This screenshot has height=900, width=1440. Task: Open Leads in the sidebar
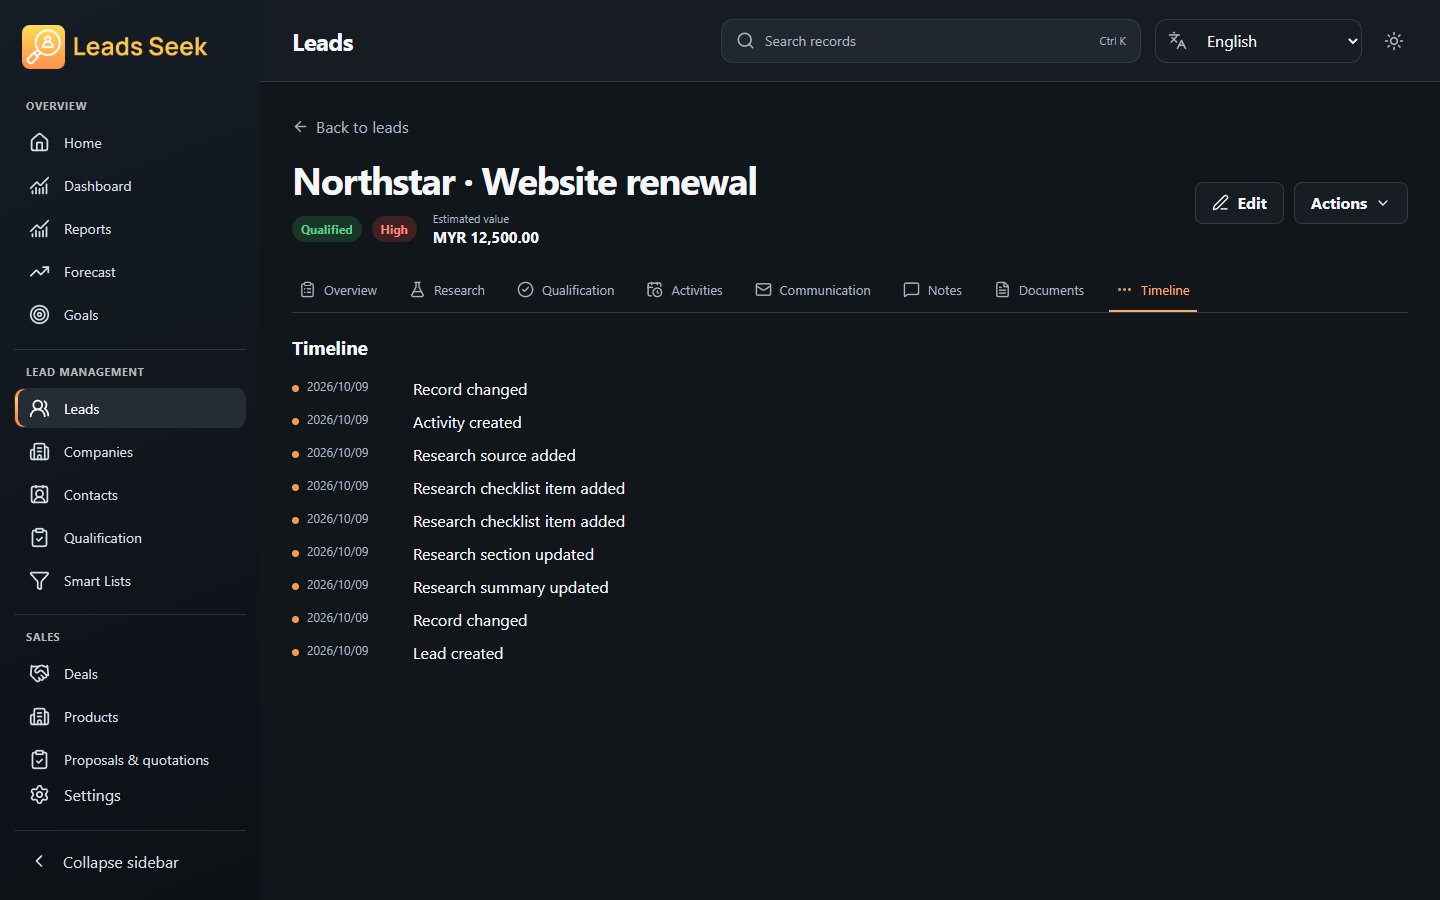131,409
